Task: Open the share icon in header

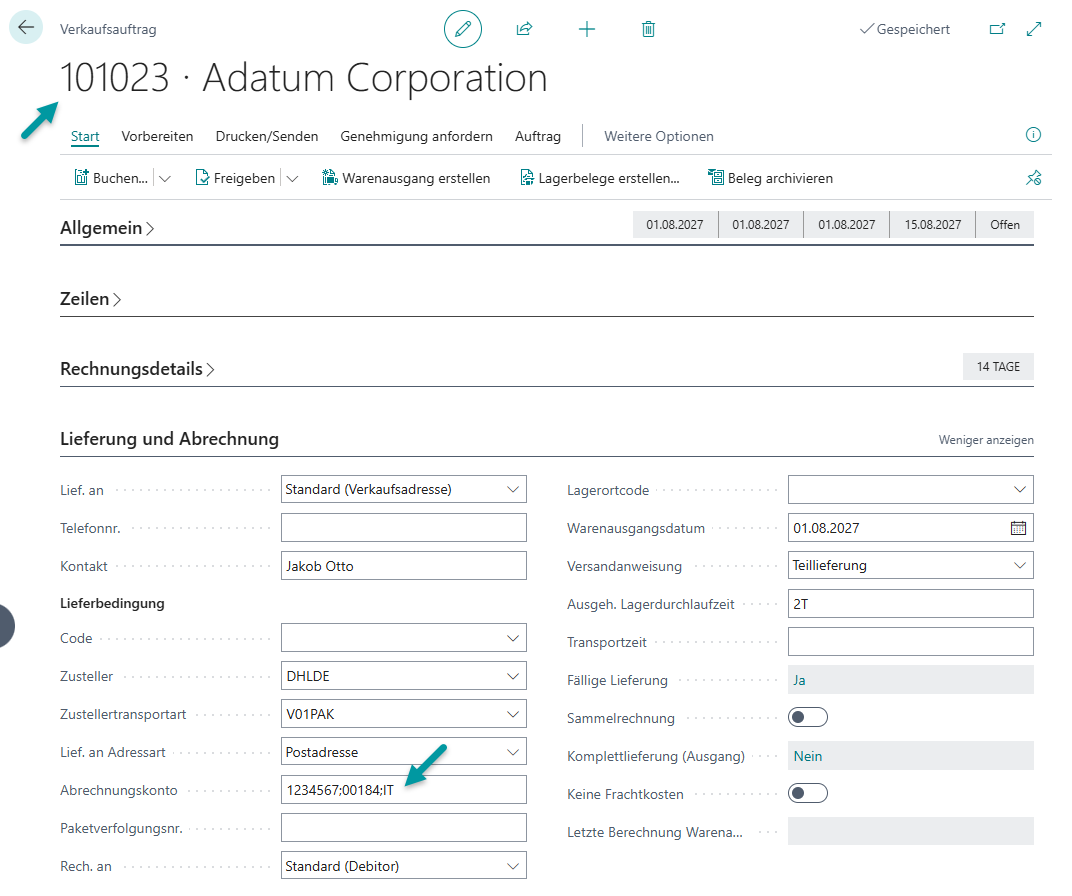Action: tap(524, 29)
